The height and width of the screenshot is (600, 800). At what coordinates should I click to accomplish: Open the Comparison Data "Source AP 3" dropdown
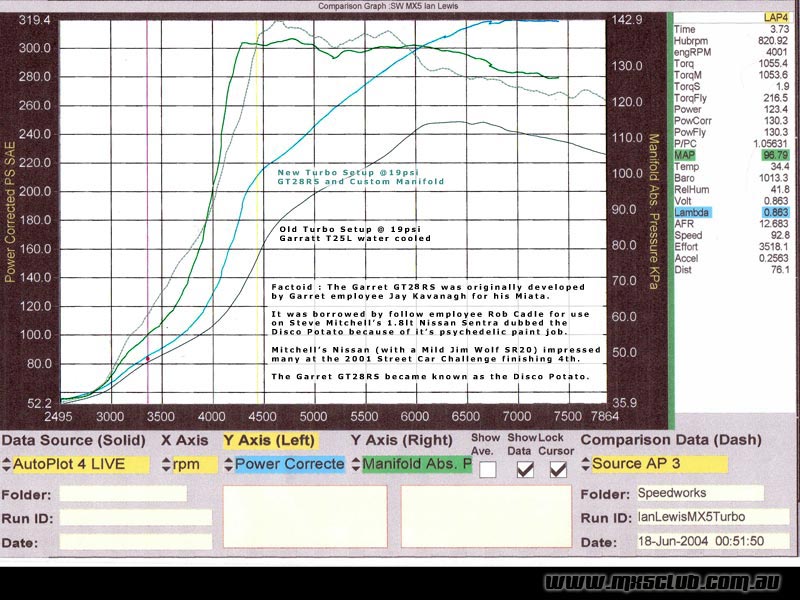tap(655, 464)
